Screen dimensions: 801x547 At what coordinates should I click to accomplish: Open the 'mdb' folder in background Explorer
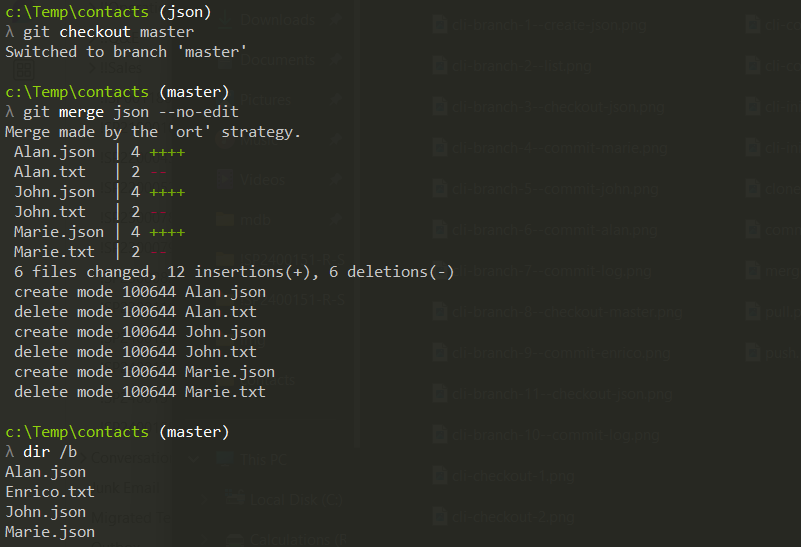click(255, 220)
